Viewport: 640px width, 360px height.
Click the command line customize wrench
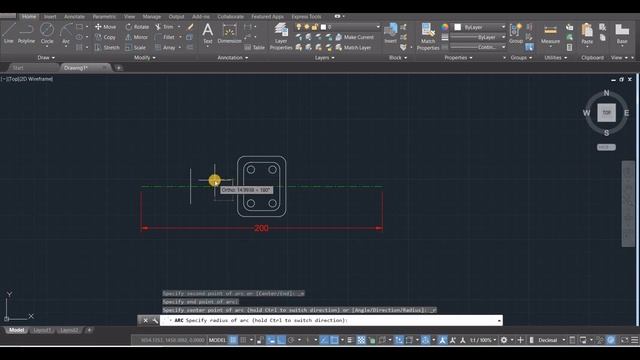(155, 320)
